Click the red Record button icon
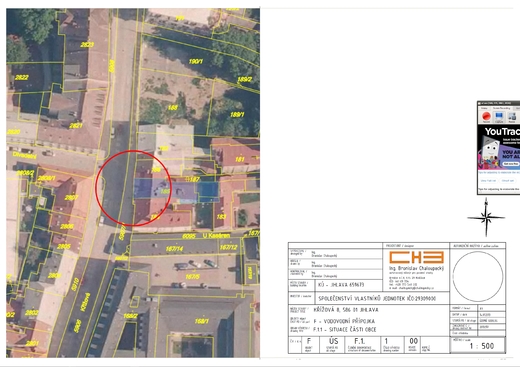 pos(486,117)
